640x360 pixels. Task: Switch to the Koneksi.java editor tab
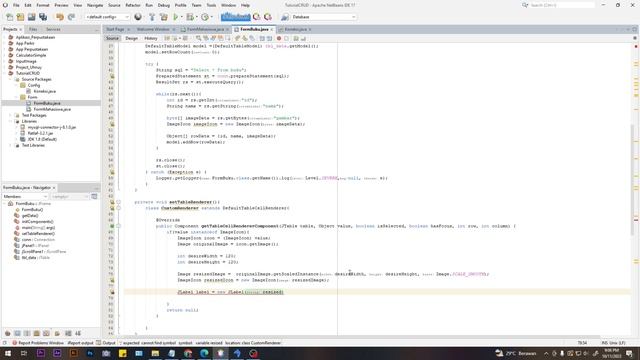click(x=296, y=29)
